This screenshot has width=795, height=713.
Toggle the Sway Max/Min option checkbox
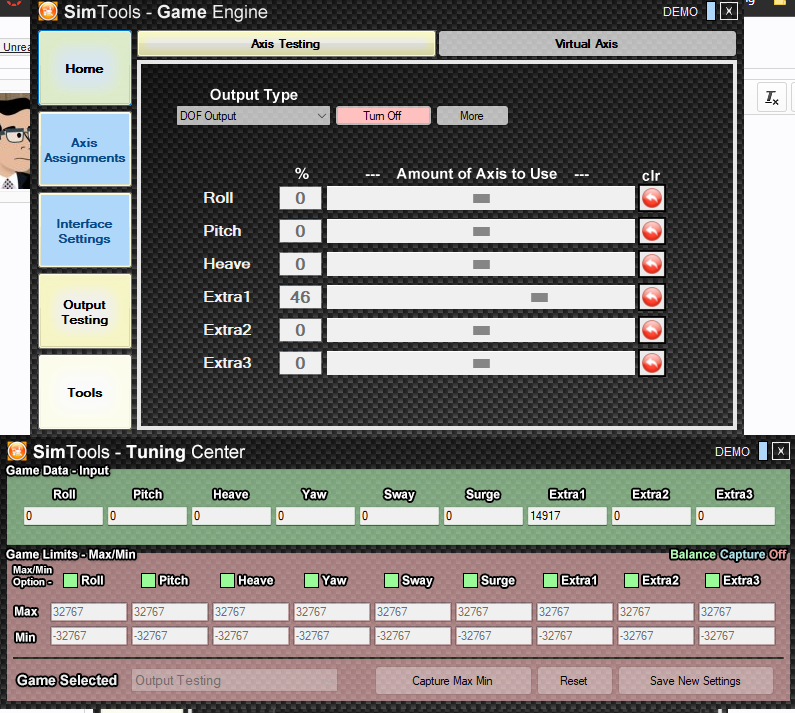click(x=391, y=581)
